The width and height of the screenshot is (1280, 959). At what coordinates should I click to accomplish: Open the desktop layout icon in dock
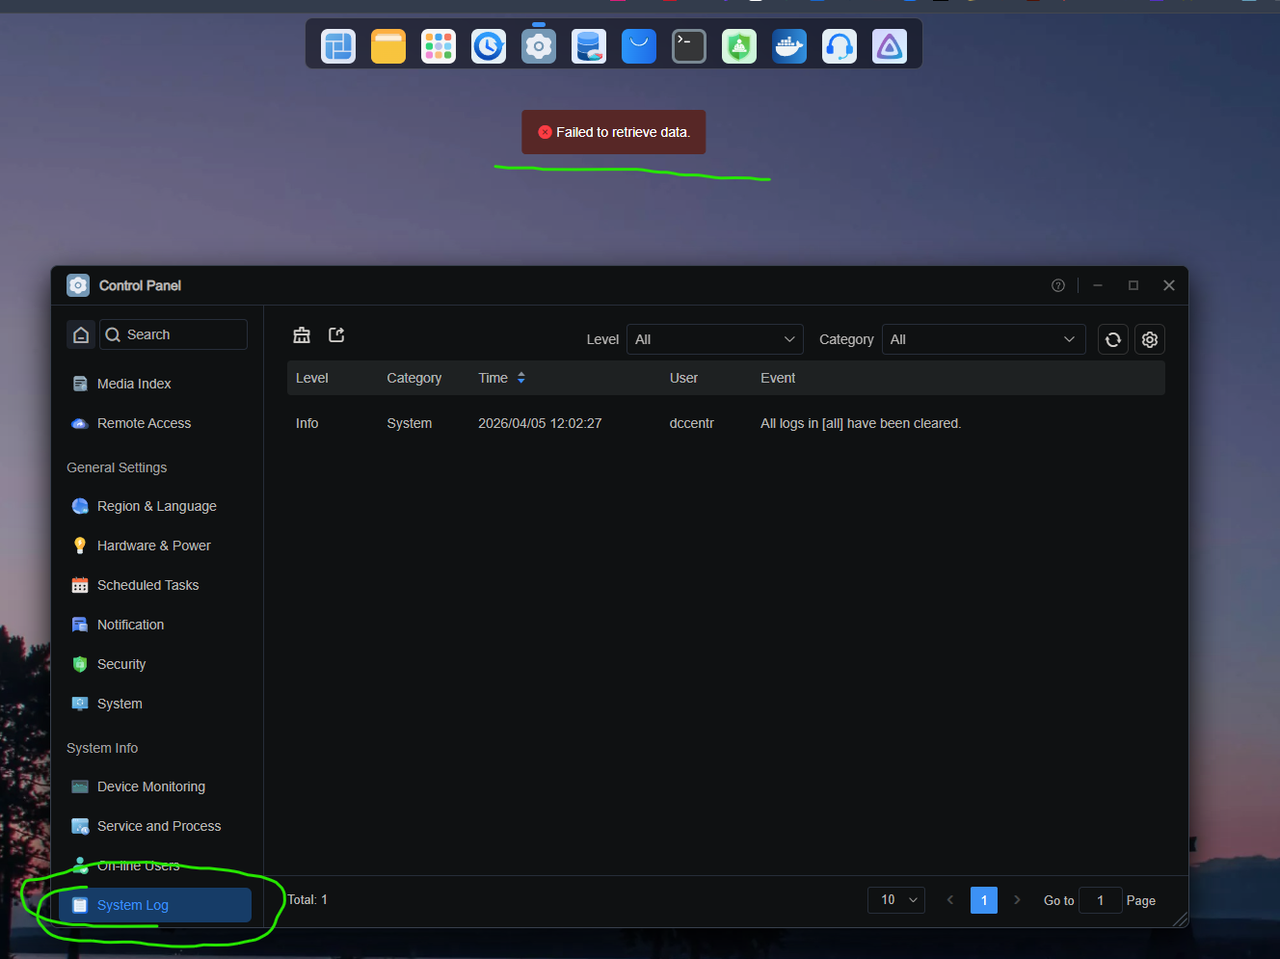338,46
